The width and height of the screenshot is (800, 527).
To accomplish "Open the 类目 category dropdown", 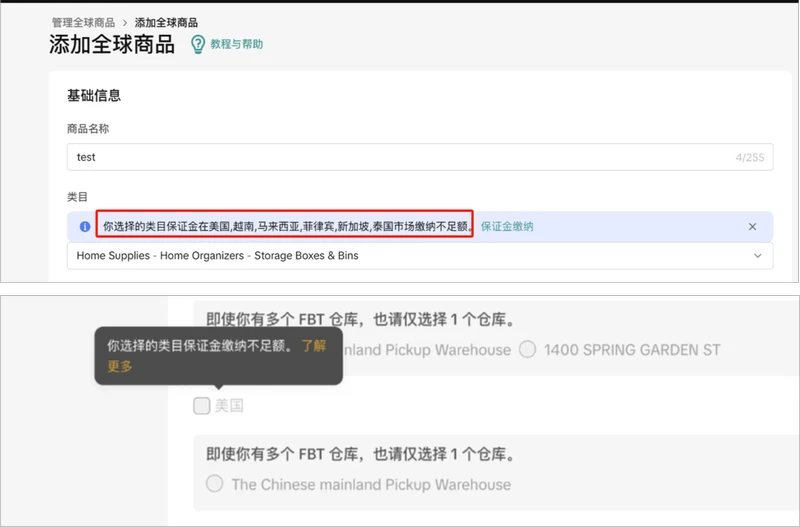I will coord(418,256).
